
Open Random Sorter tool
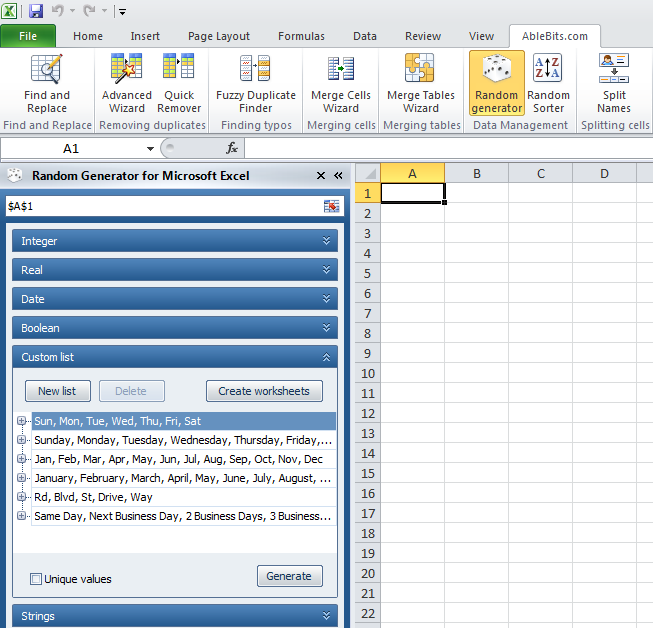click(x=548, y=84)
